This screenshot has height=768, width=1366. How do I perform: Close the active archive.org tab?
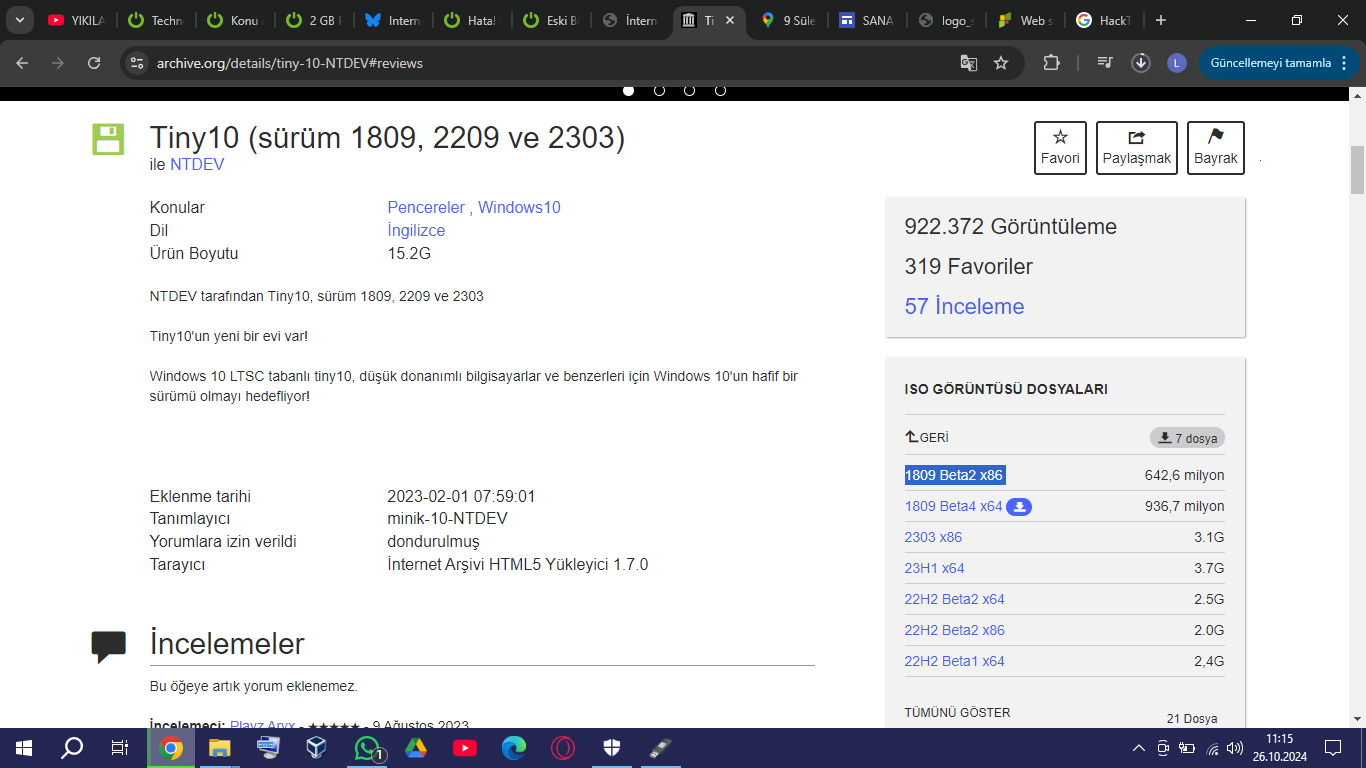[731, 20]
